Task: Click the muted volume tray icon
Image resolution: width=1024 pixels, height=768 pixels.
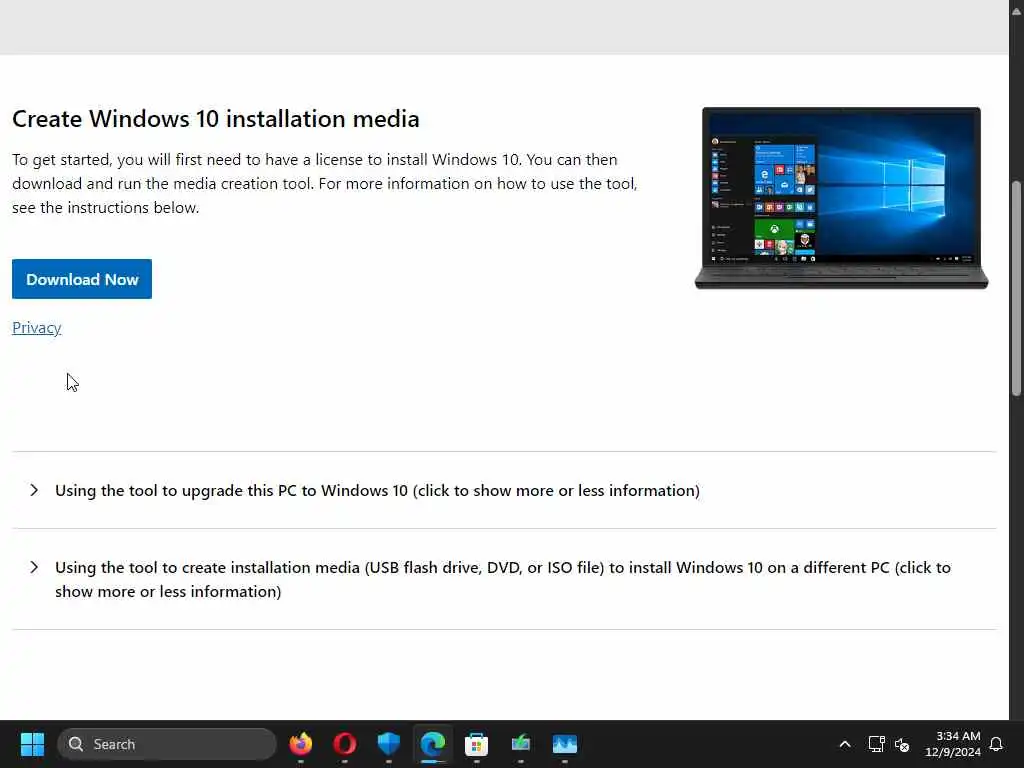Action: point(902,744)
